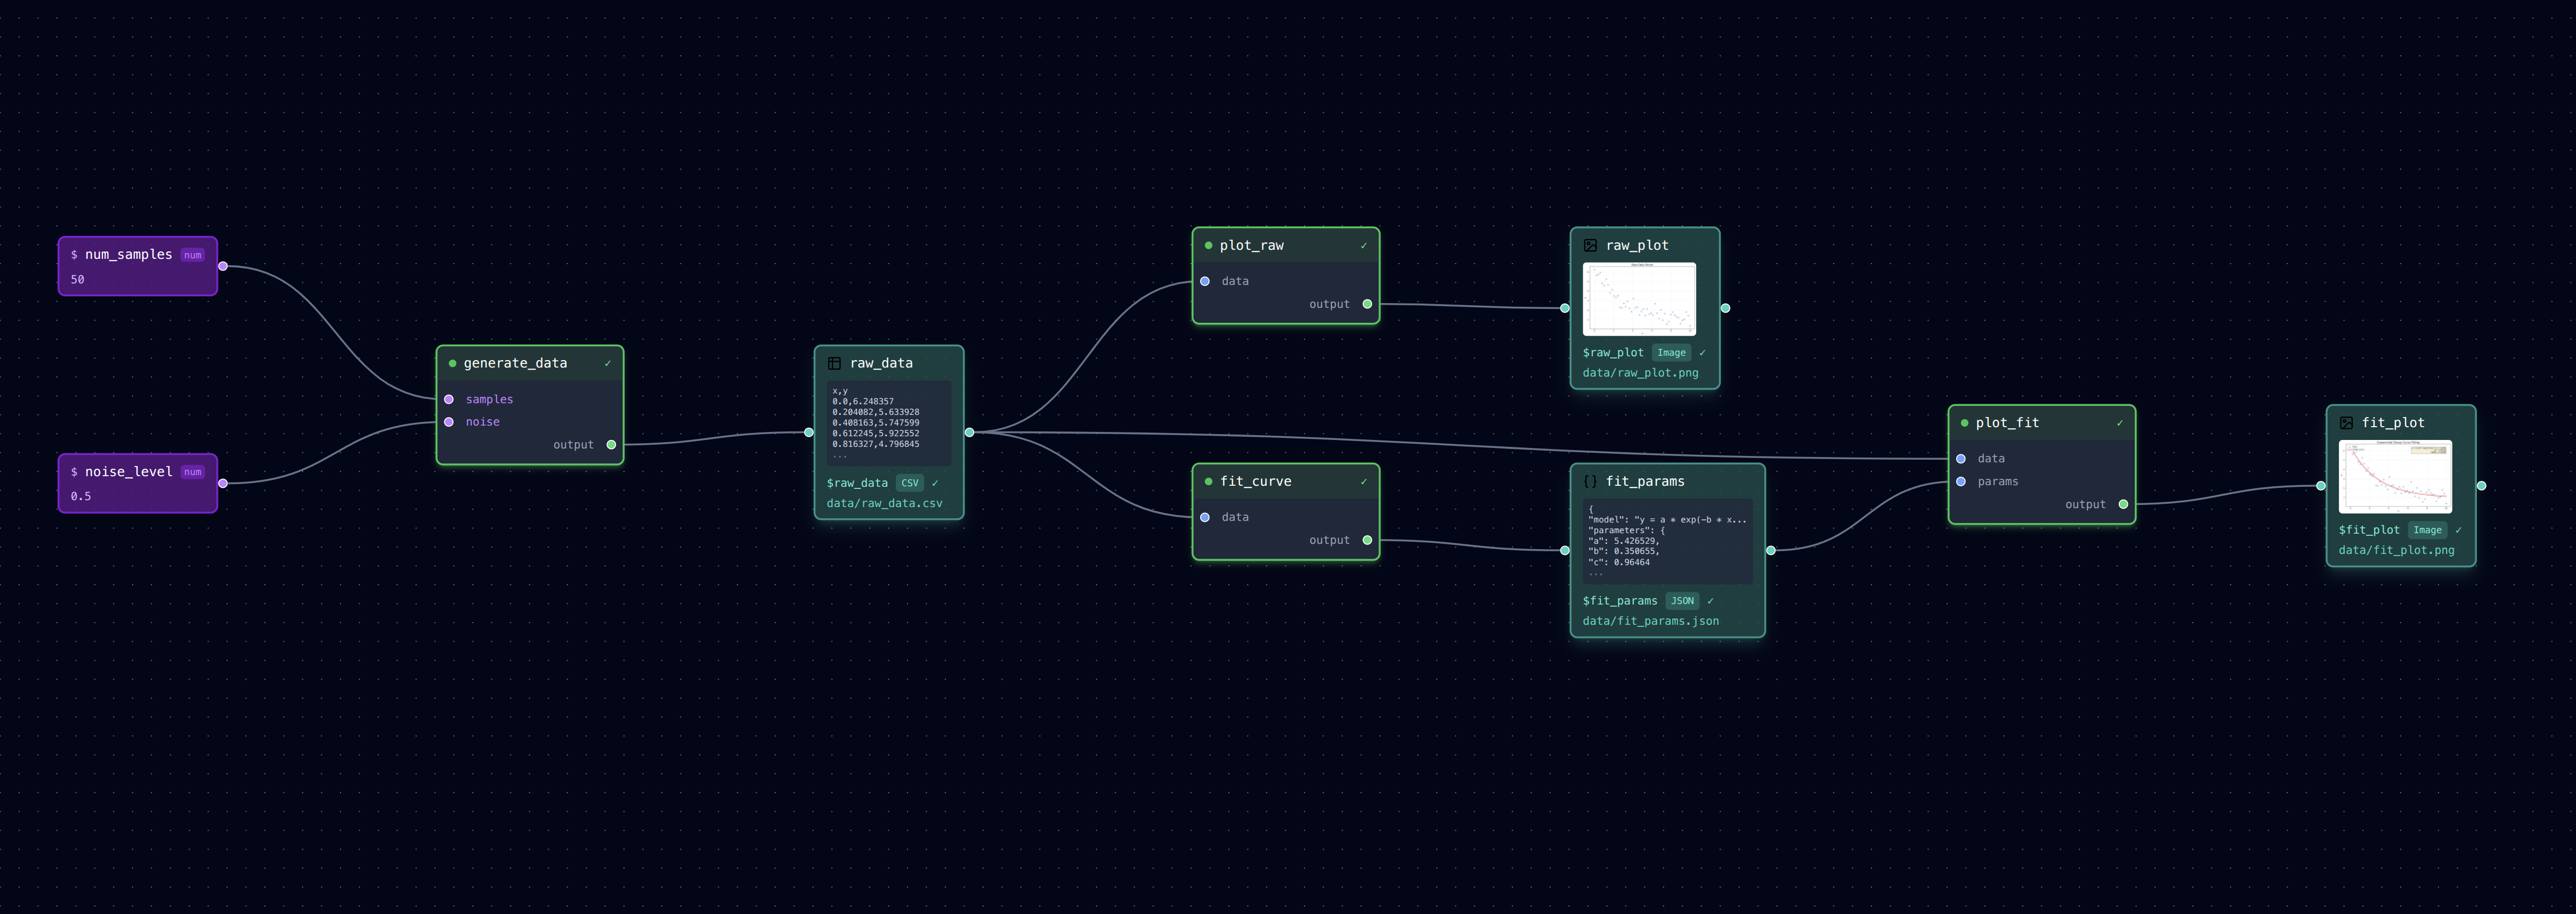This screenshot has width=2576, height=914.
Task: Toggle the checkmark on the fit_curve header
Action: click(1364, 481)
